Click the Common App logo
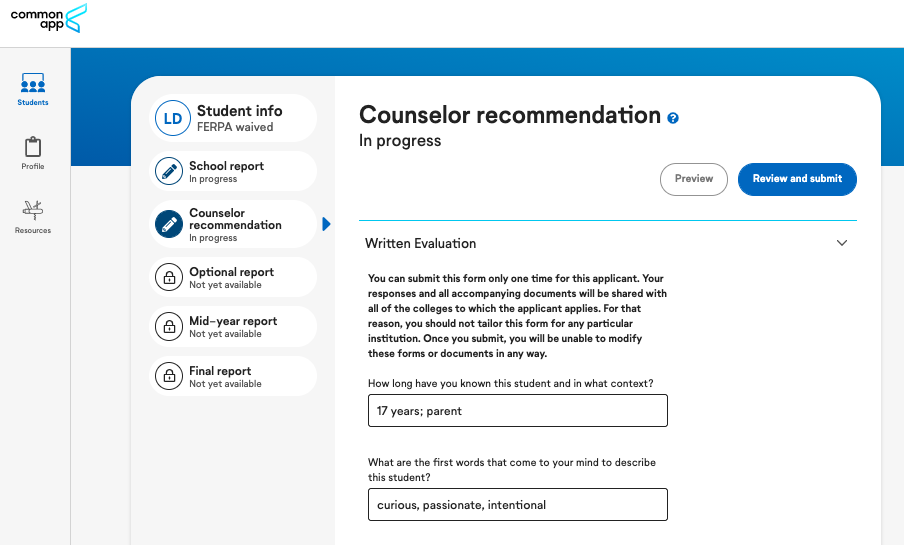 coord(49,18)
